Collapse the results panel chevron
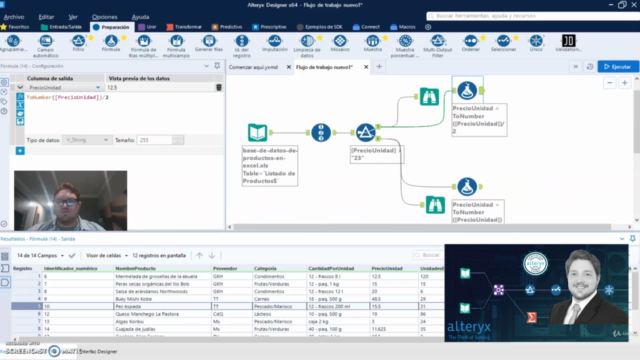640x360 pixels. coord(622,239)
